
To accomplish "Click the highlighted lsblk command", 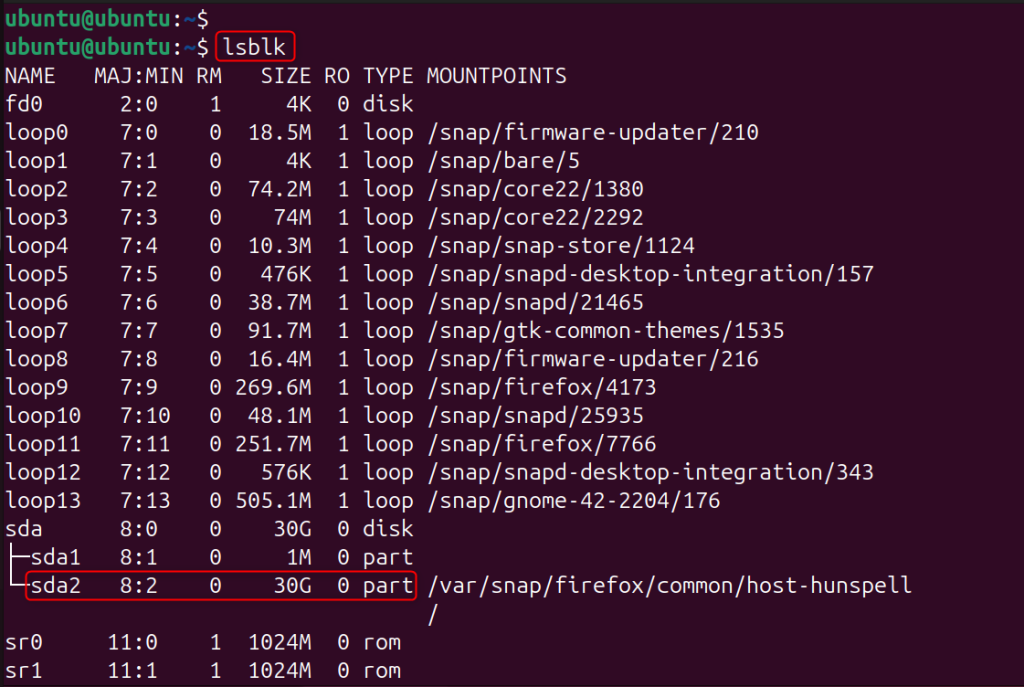I will (x=253, y=45).
